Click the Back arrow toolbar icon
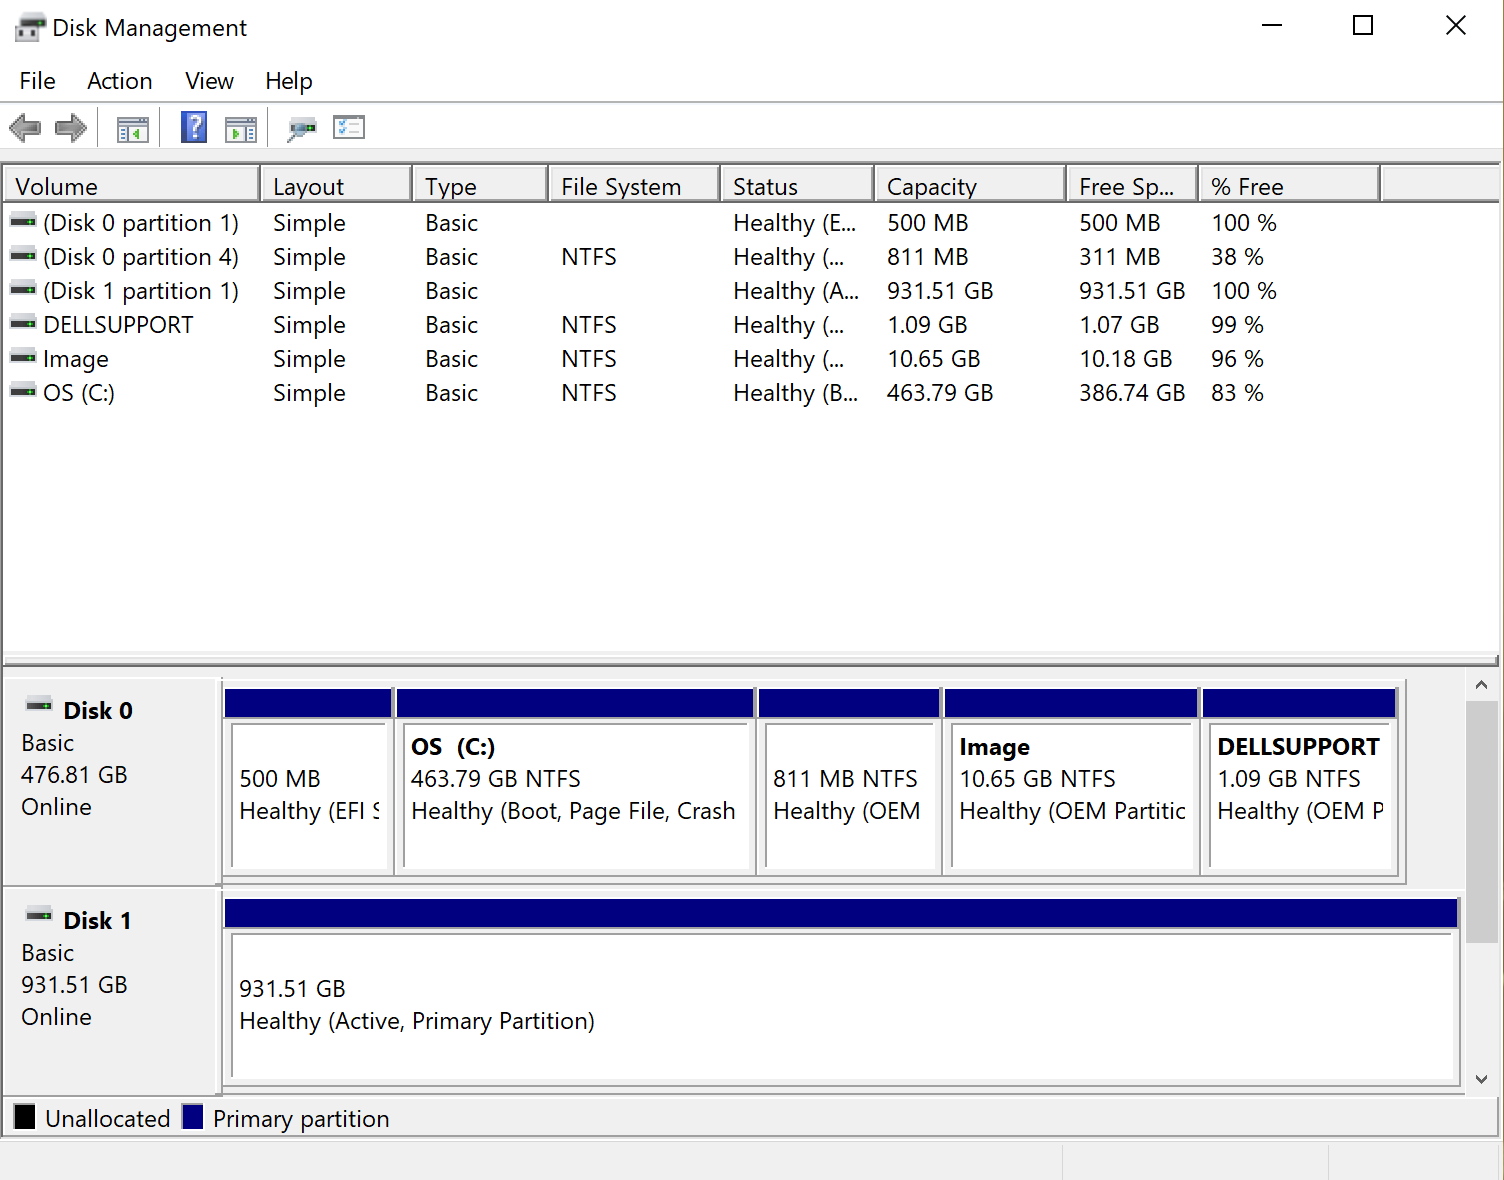1504x1180 pixels. (x=25, y=128)
